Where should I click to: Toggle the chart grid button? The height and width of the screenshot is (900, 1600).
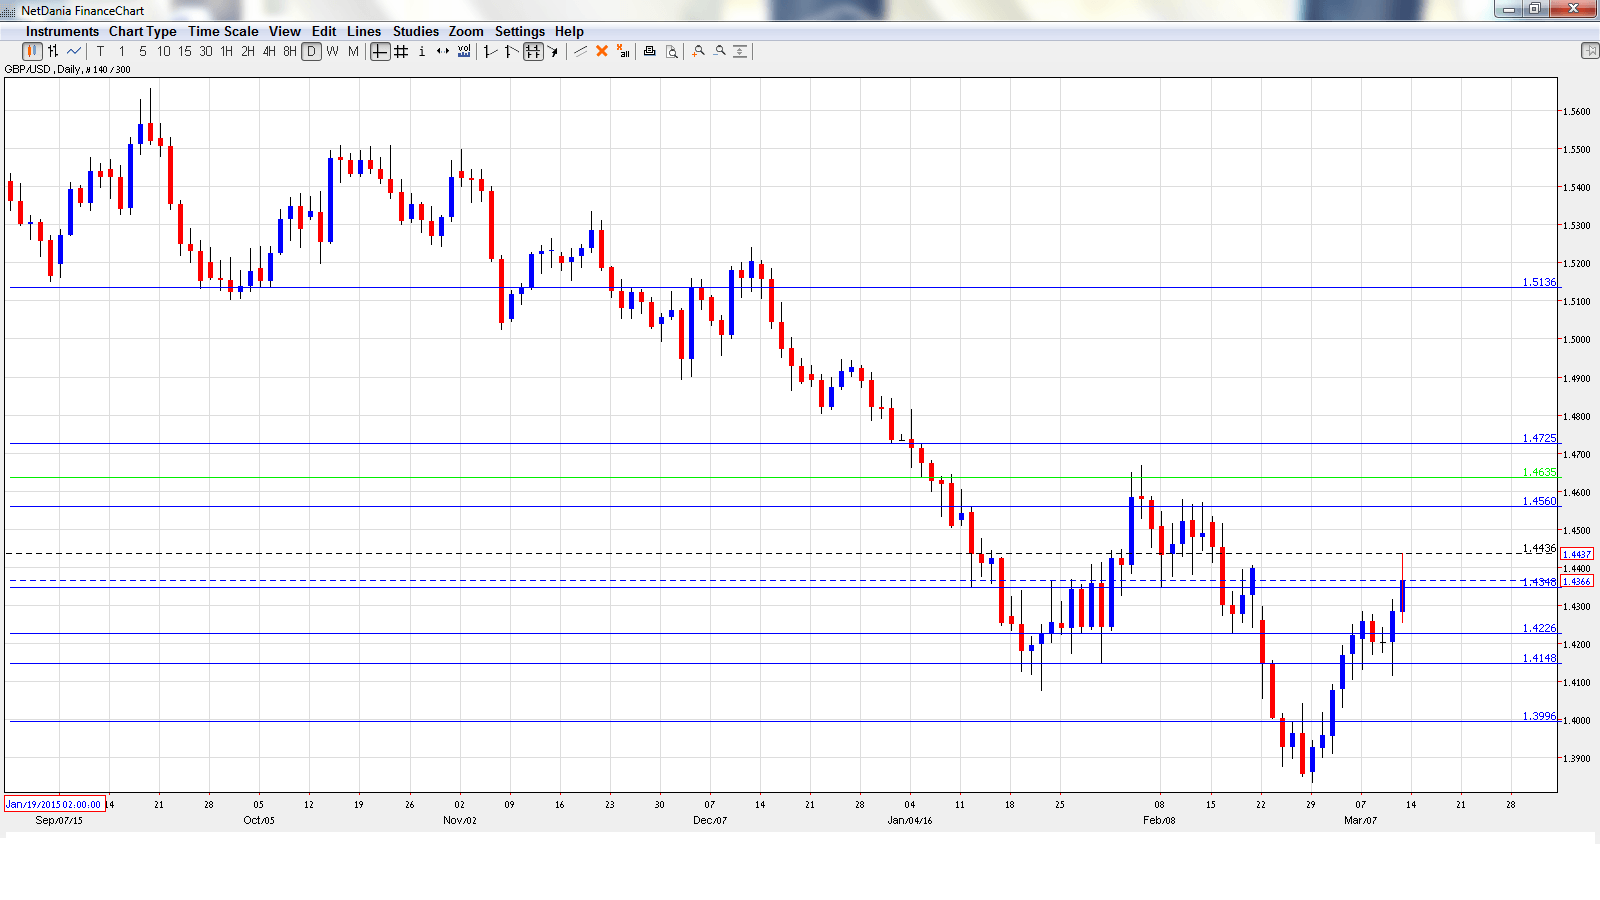[401, 52]
